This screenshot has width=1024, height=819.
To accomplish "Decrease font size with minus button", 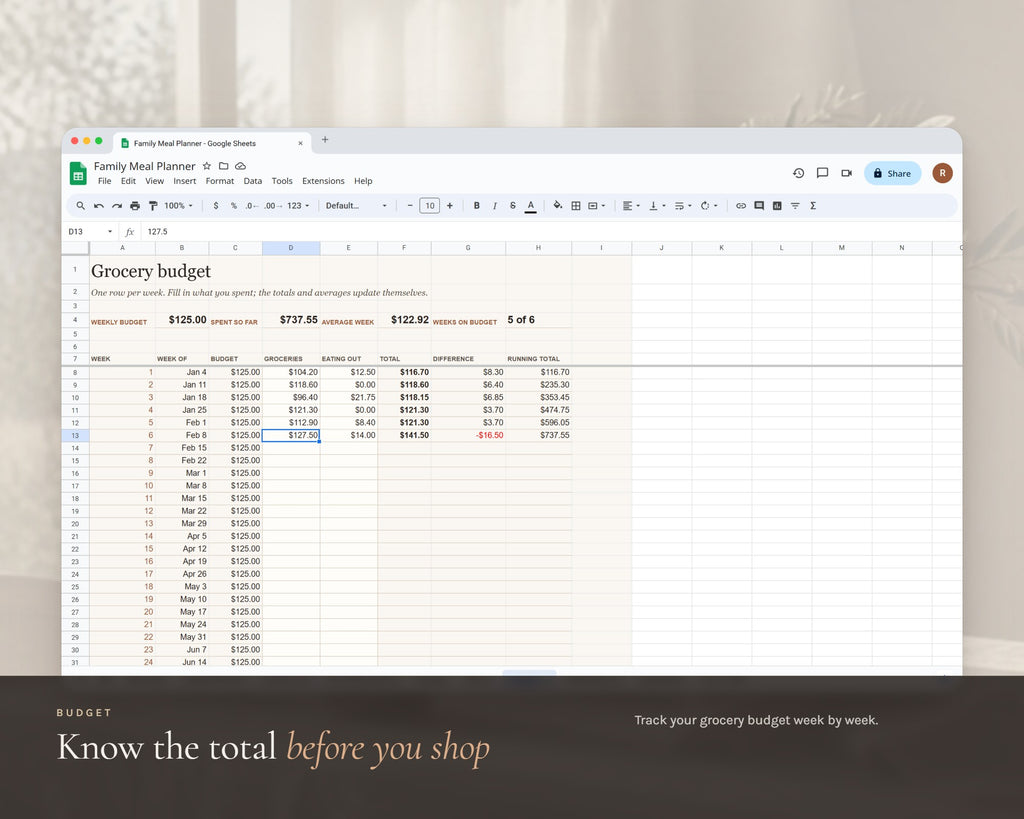I will pos(409,206).
